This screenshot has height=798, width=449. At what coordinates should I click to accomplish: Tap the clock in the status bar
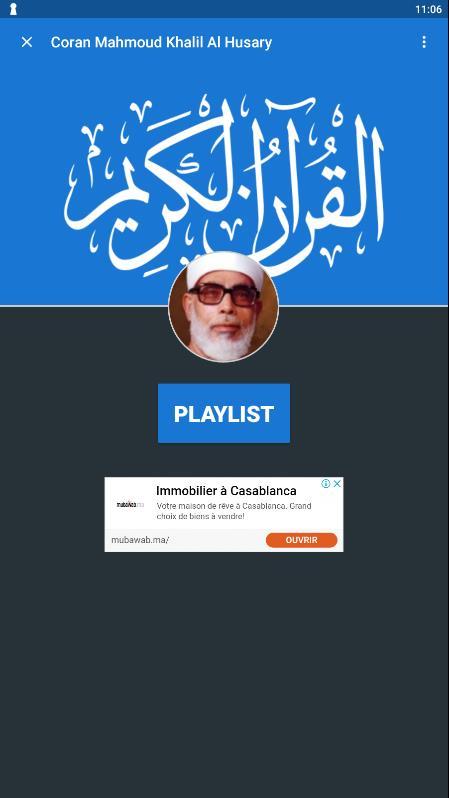click(428, 9)
